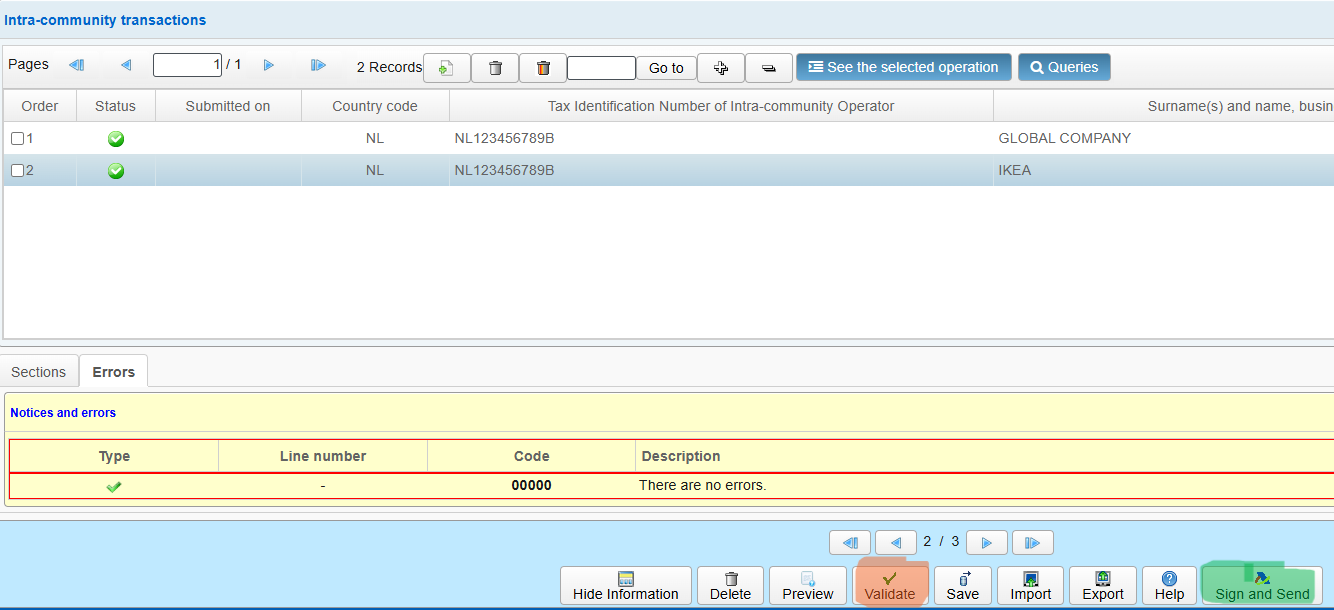
Task: Open Help from the bottom toolbar
Action: coord(1169,585)
